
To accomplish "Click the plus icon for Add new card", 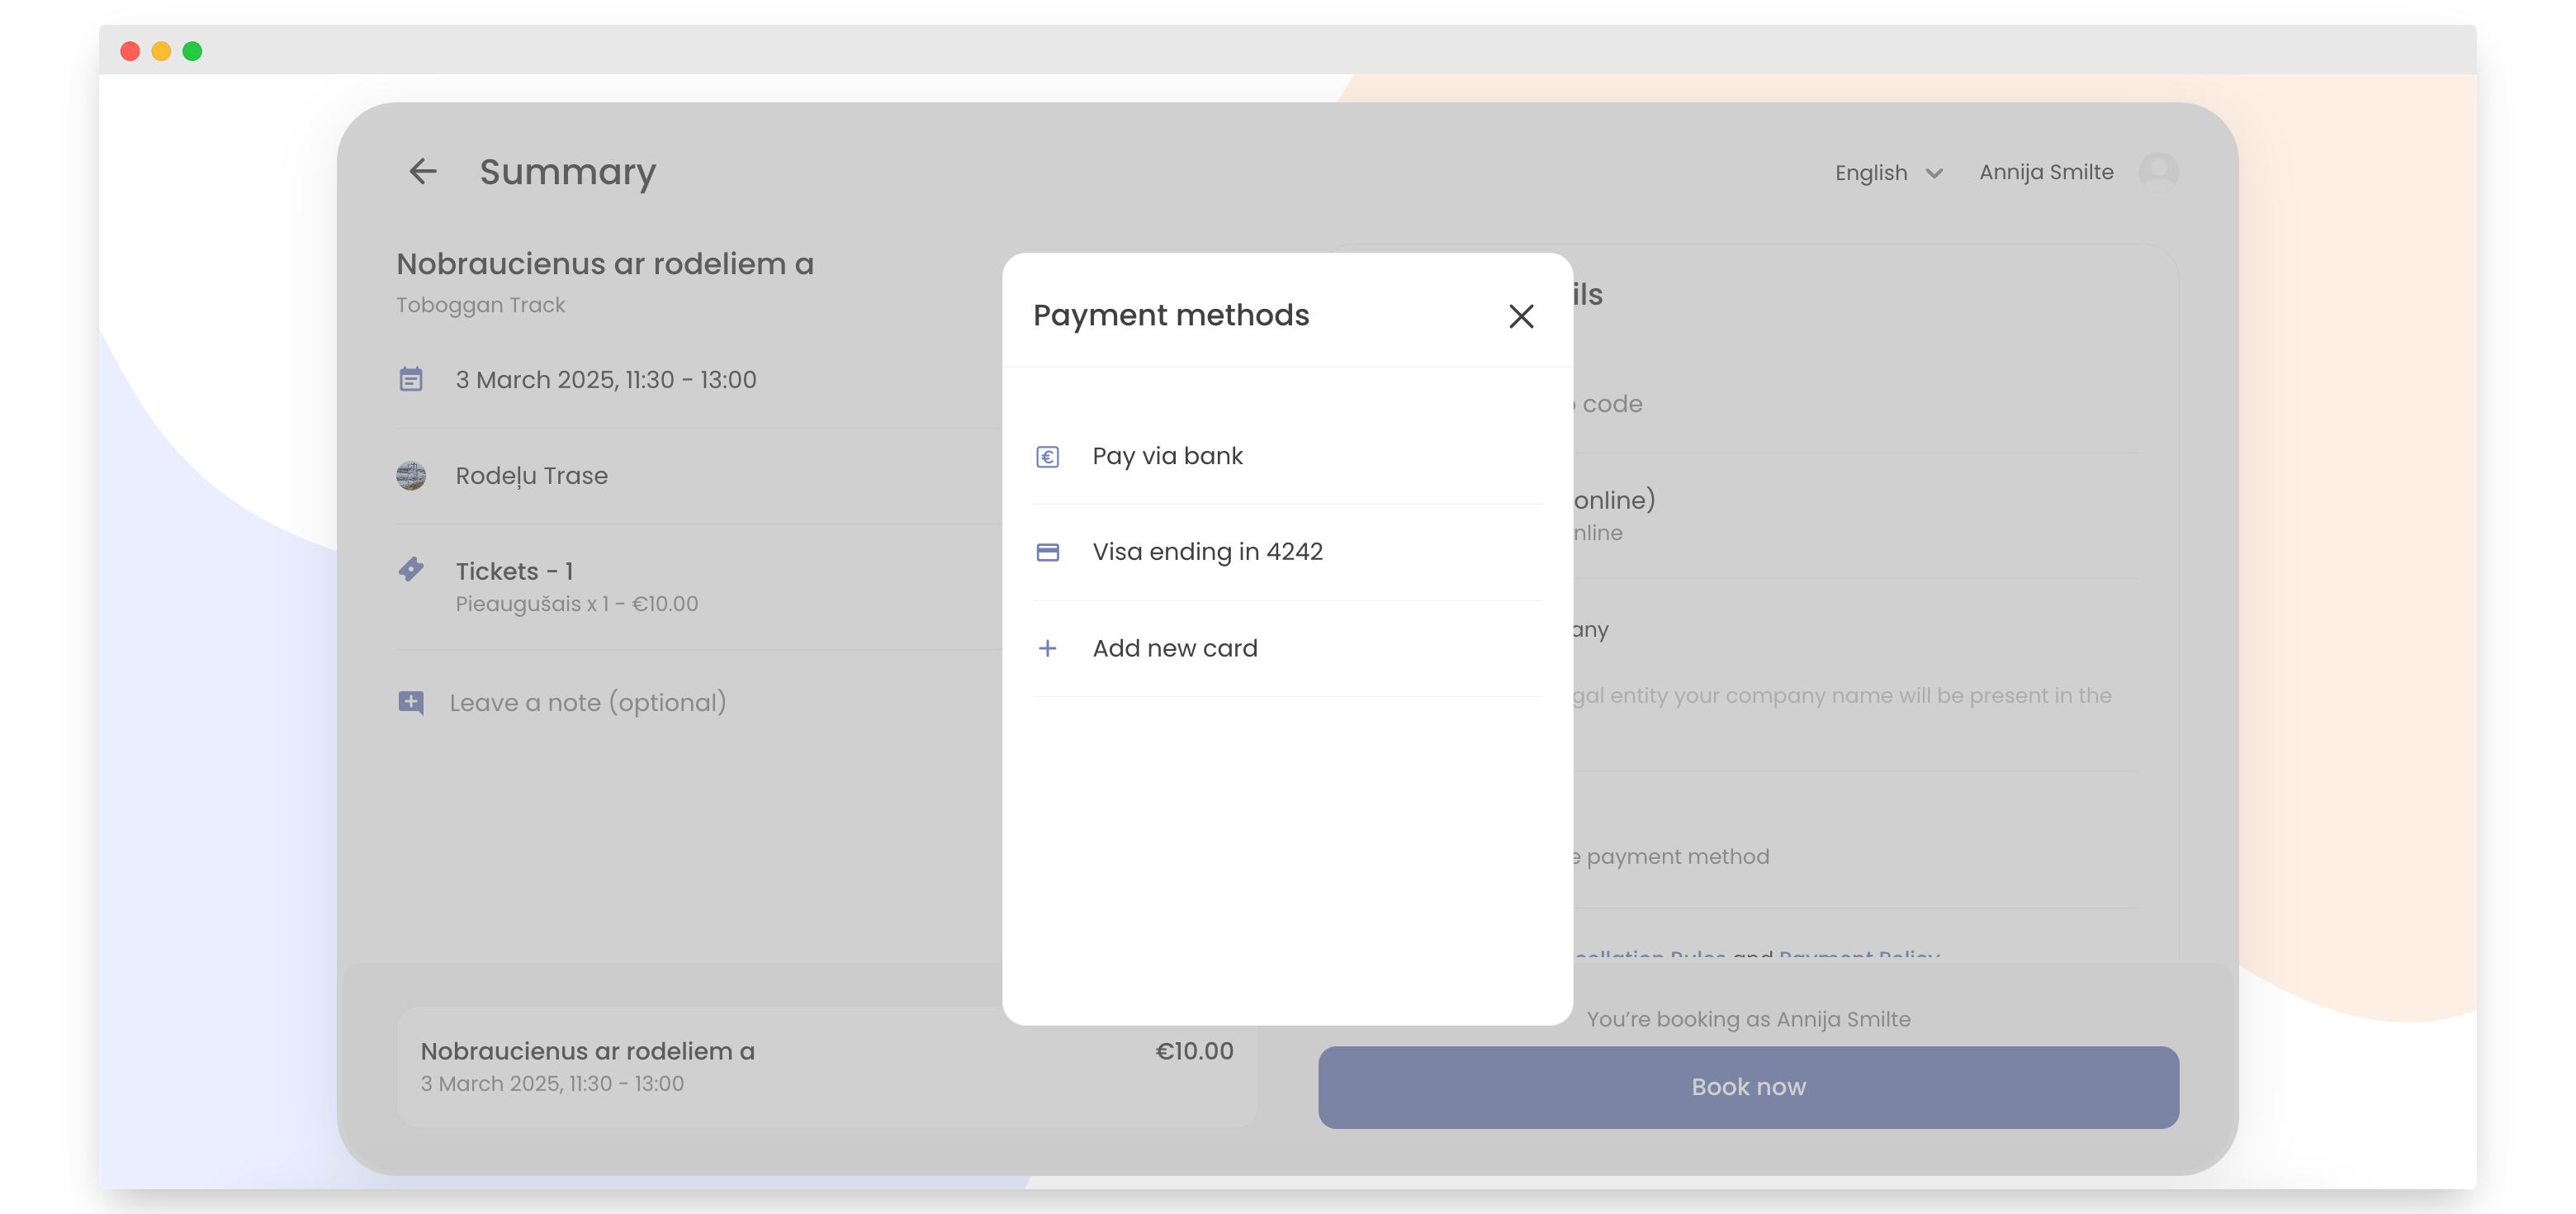I will pyautogui.click(x=1047, y=648).
